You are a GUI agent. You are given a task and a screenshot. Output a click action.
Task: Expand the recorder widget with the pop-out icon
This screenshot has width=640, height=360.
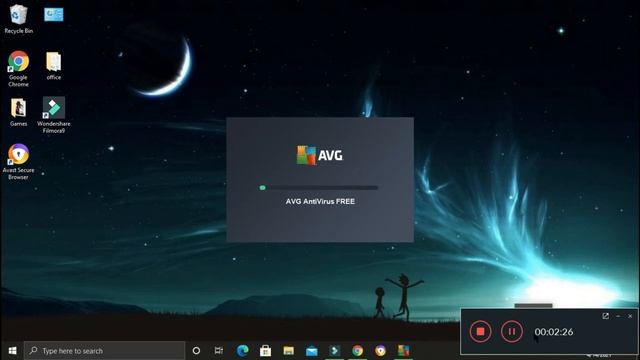click(x=605, y=316)
